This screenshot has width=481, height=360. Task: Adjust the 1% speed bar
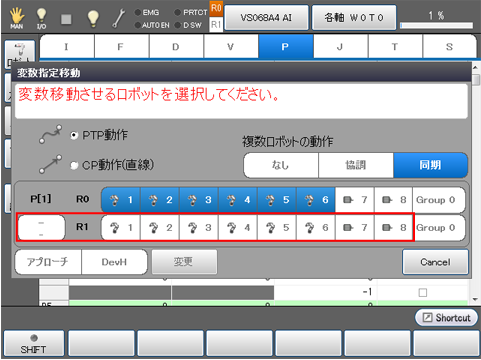[437, 26]
